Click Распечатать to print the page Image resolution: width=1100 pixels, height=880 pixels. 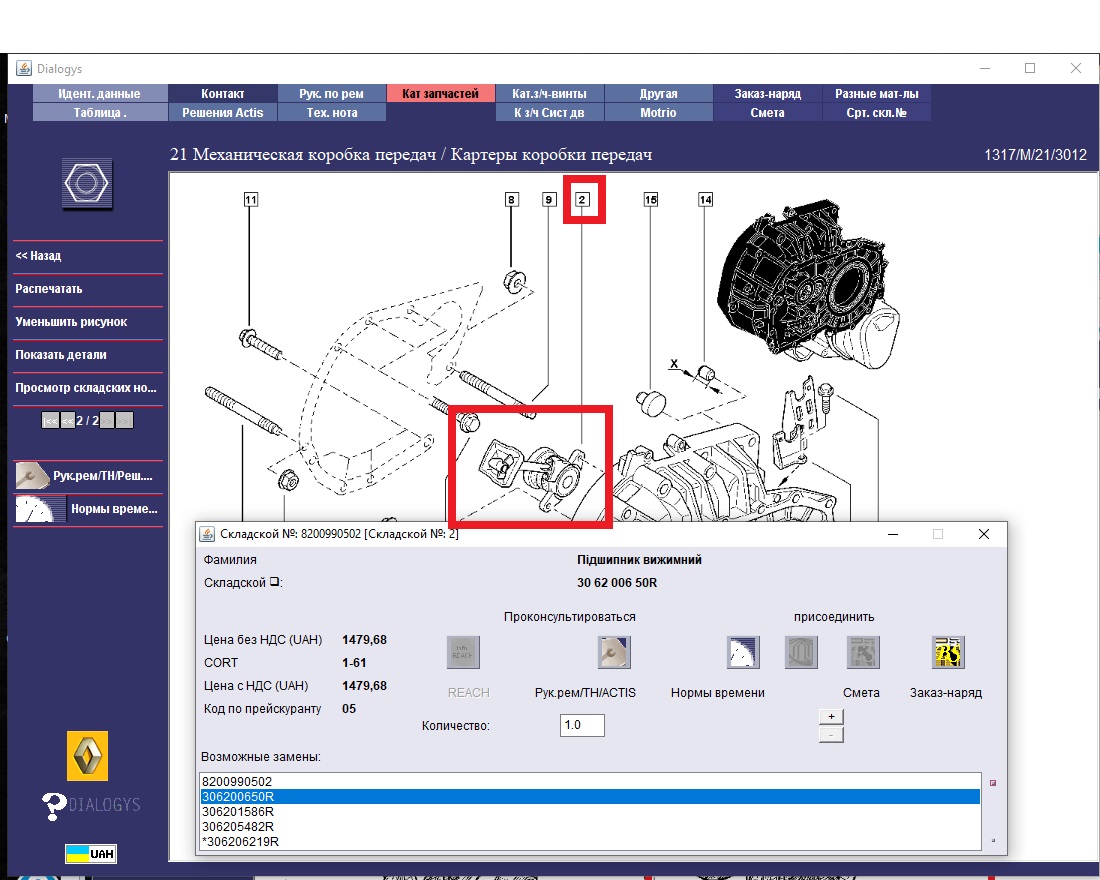pyautogui.click(x=88, y=289)
